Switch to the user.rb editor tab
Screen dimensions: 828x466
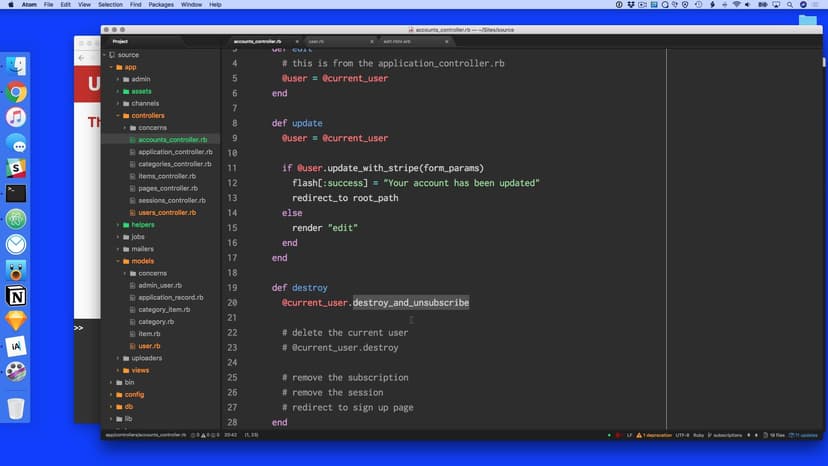tap(316, 41)
